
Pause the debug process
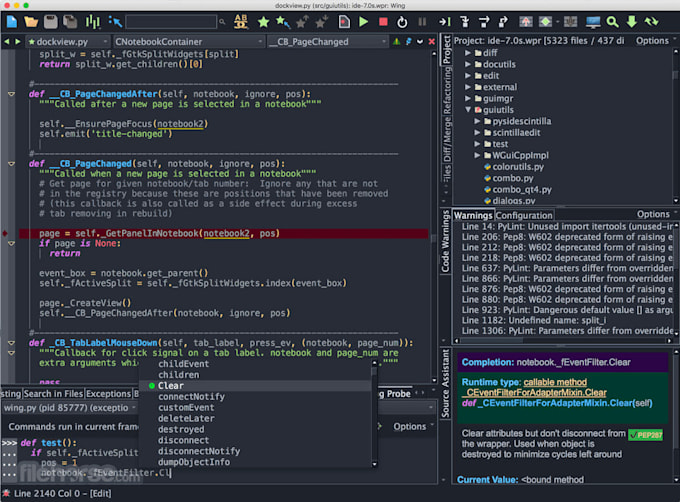[422, 21]
